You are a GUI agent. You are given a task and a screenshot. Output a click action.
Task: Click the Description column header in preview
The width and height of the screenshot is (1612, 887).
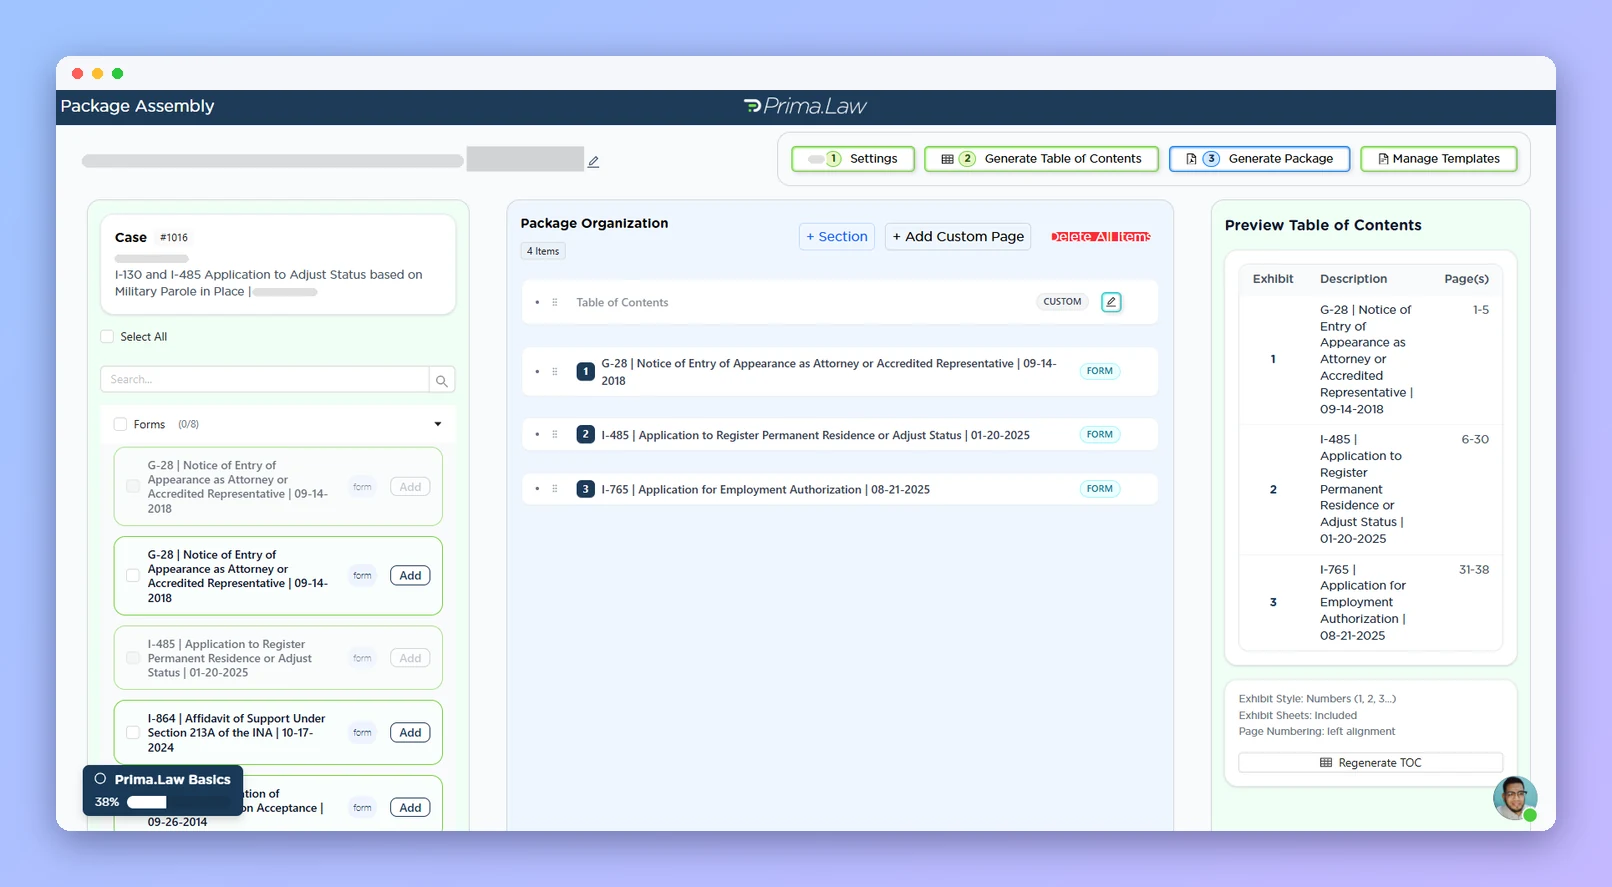(x=1353, y=279)
